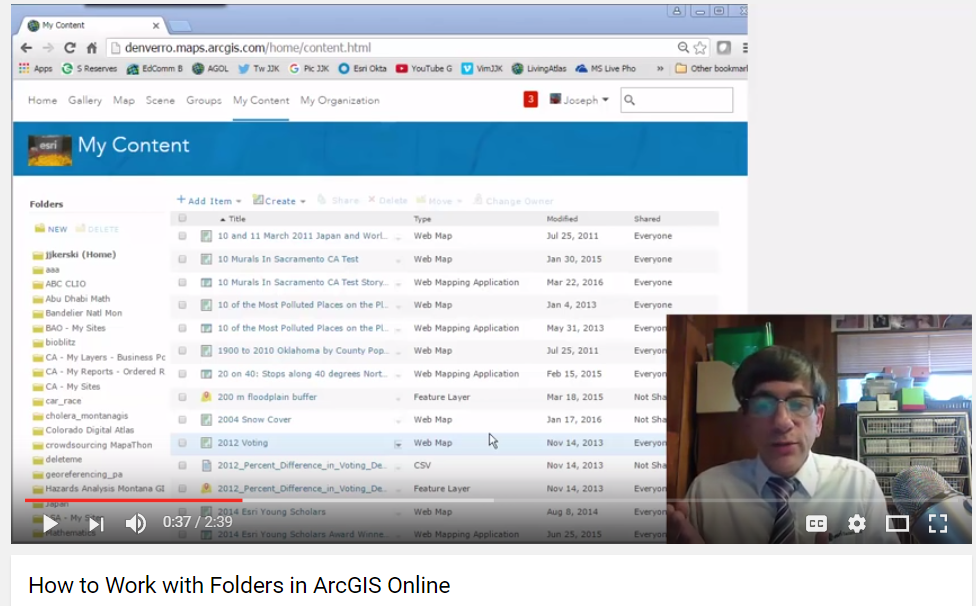The width and height of the screenshot is (976, 606).
Task: Open bioblitz folder icon
Action: [x=38, y=343]
